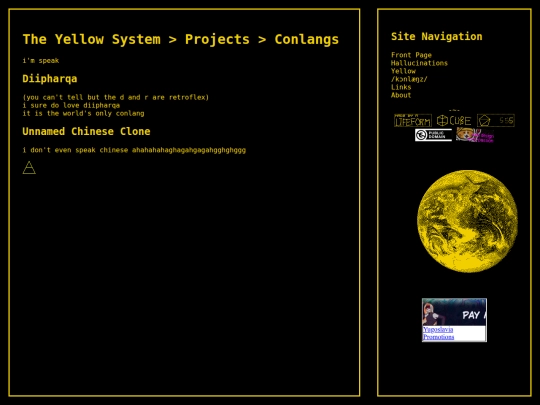Viewport: 540px width, 405px height.
Task: Click the 'Unnamed Chinese Clone' heading
Action: (x=86, y=131)
